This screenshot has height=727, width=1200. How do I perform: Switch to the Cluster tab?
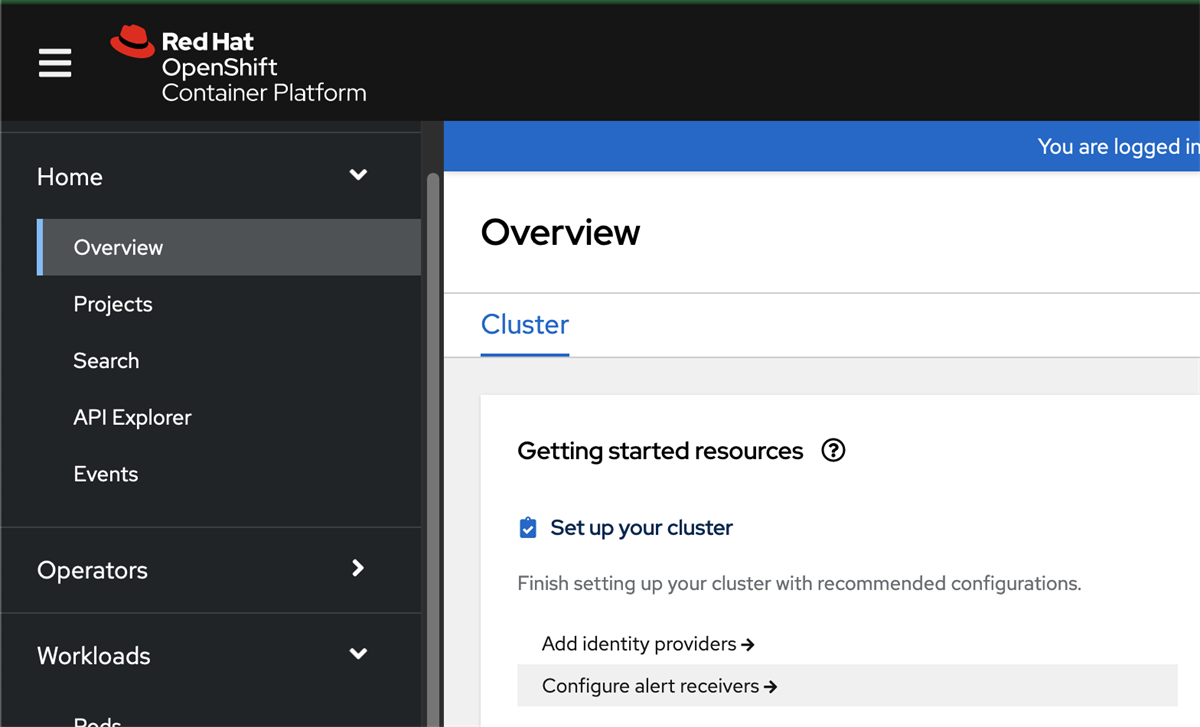[x=524, y=324]
